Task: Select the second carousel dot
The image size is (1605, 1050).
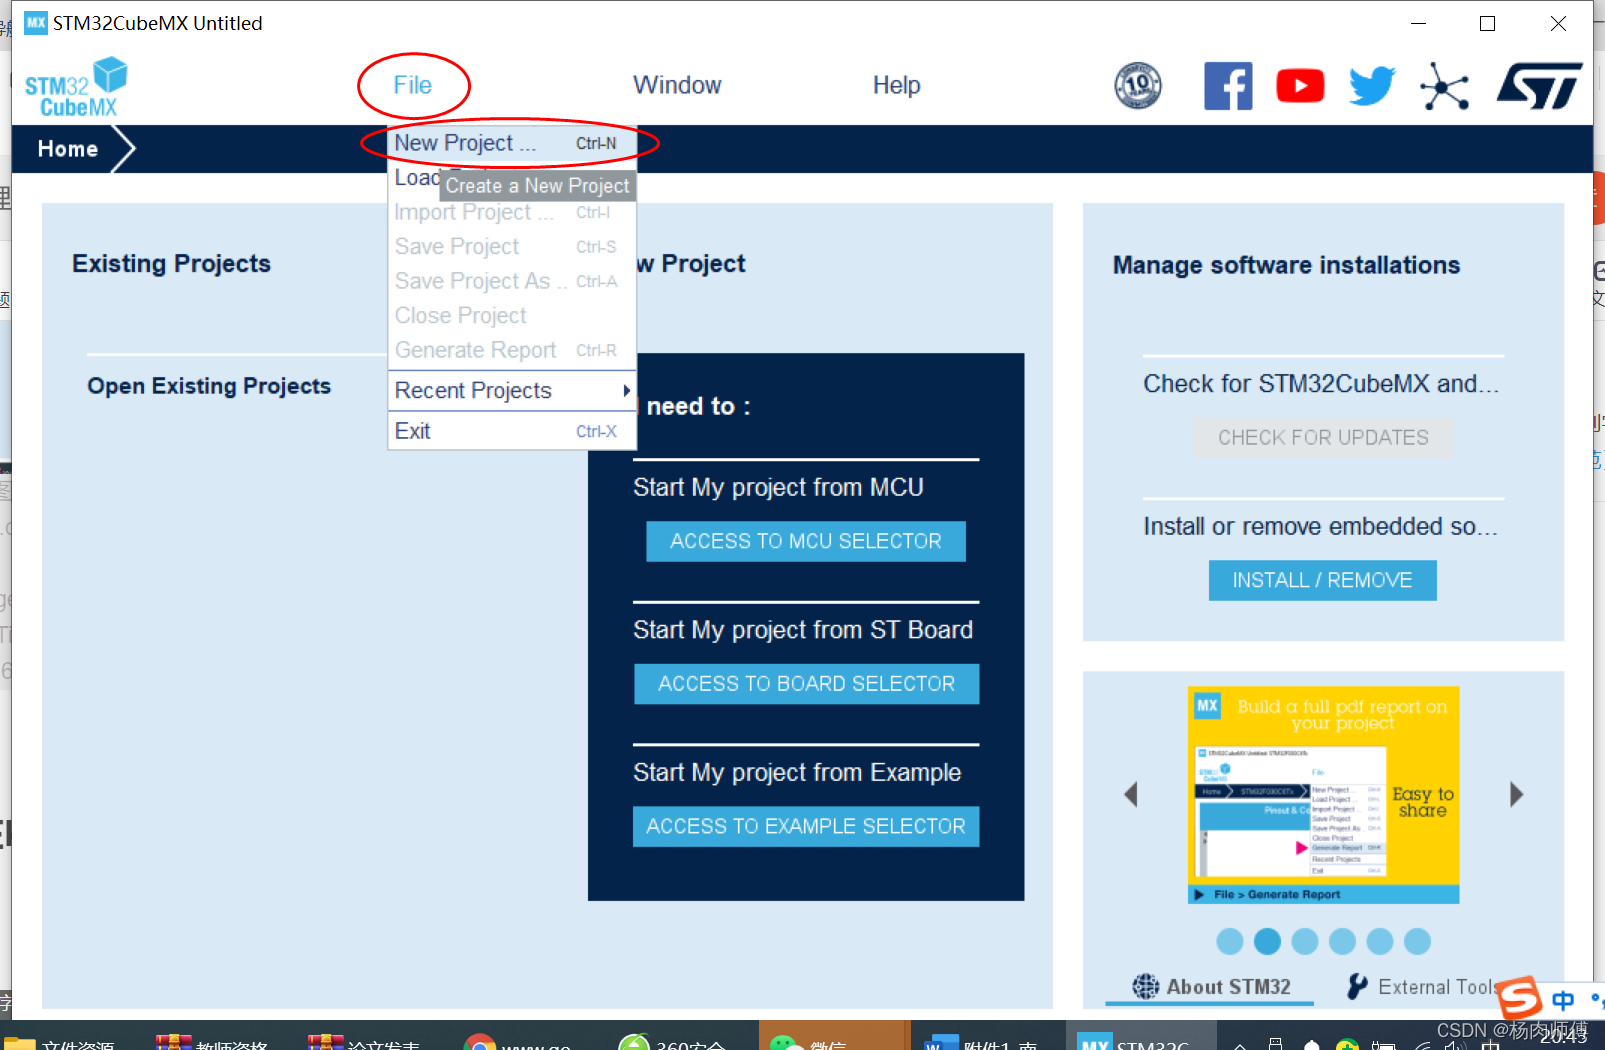Action: coord(1267,941)
